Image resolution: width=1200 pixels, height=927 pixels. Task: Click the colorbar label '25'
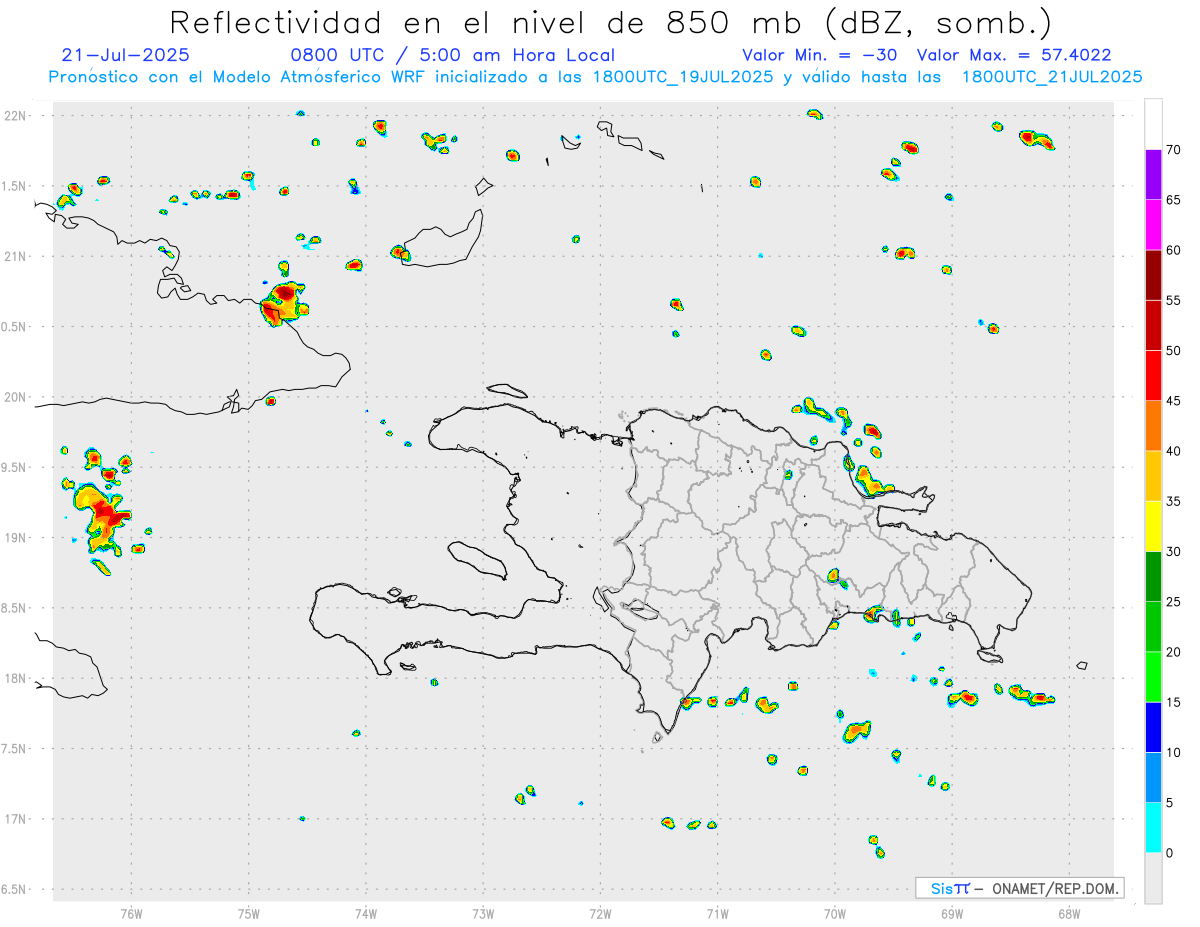(1173, 602)
